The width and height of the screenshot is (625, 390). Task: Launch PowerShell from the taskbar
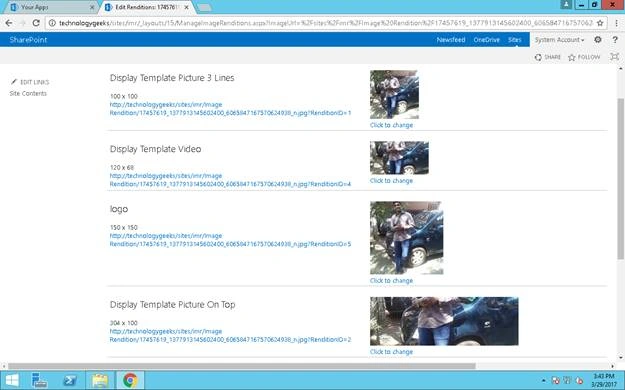[70, 380]
